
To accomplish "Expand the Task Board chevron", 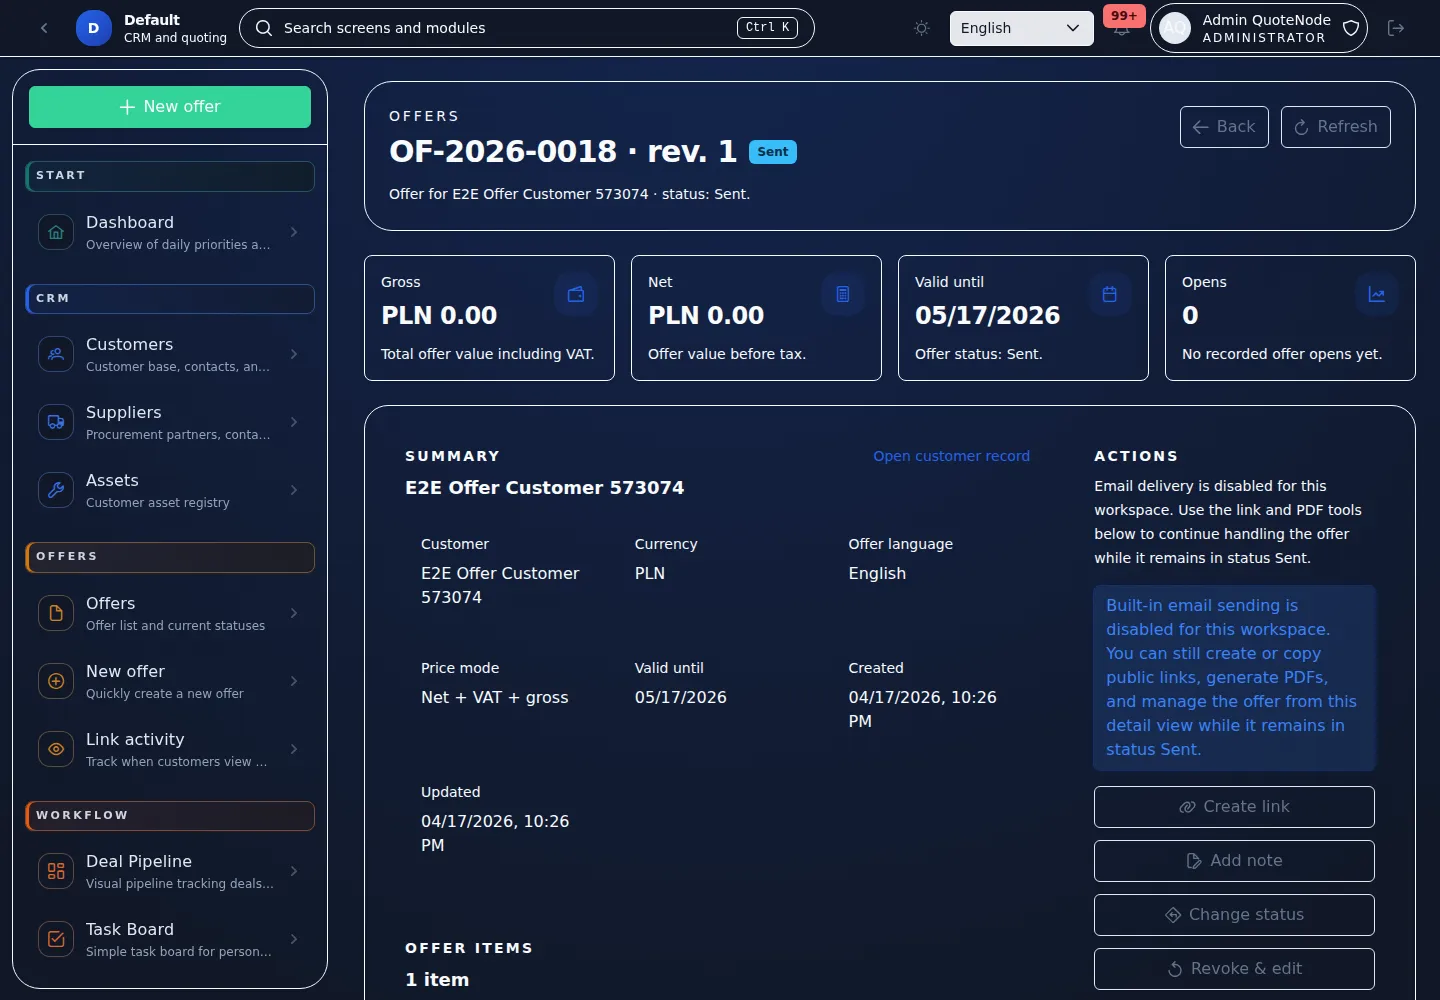I will tap(294, 939).
